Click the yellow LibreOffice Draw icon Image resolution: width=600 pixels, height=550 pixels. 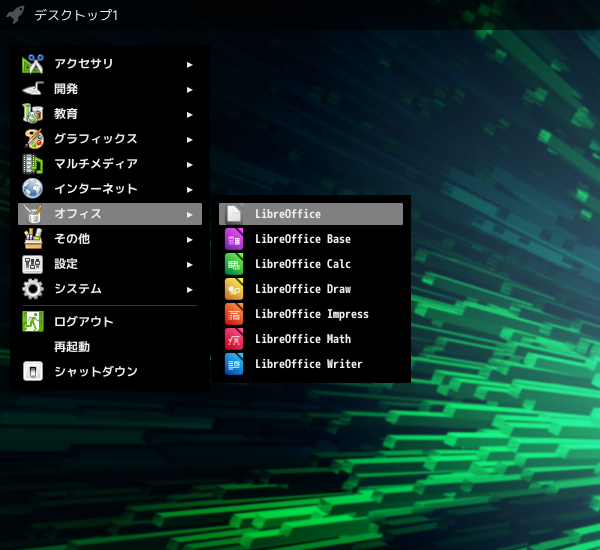tap(234, 289)
